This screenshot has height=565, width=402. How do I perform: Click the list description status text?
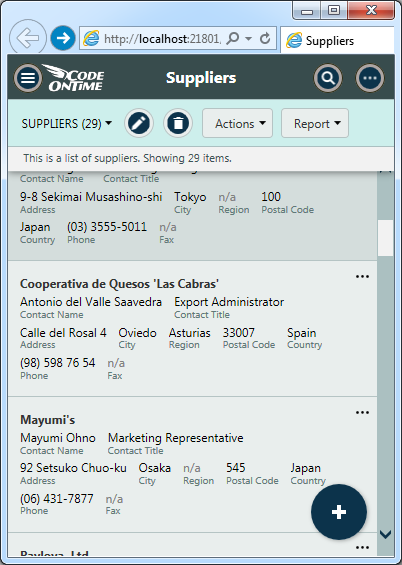[x=128, y=158]
